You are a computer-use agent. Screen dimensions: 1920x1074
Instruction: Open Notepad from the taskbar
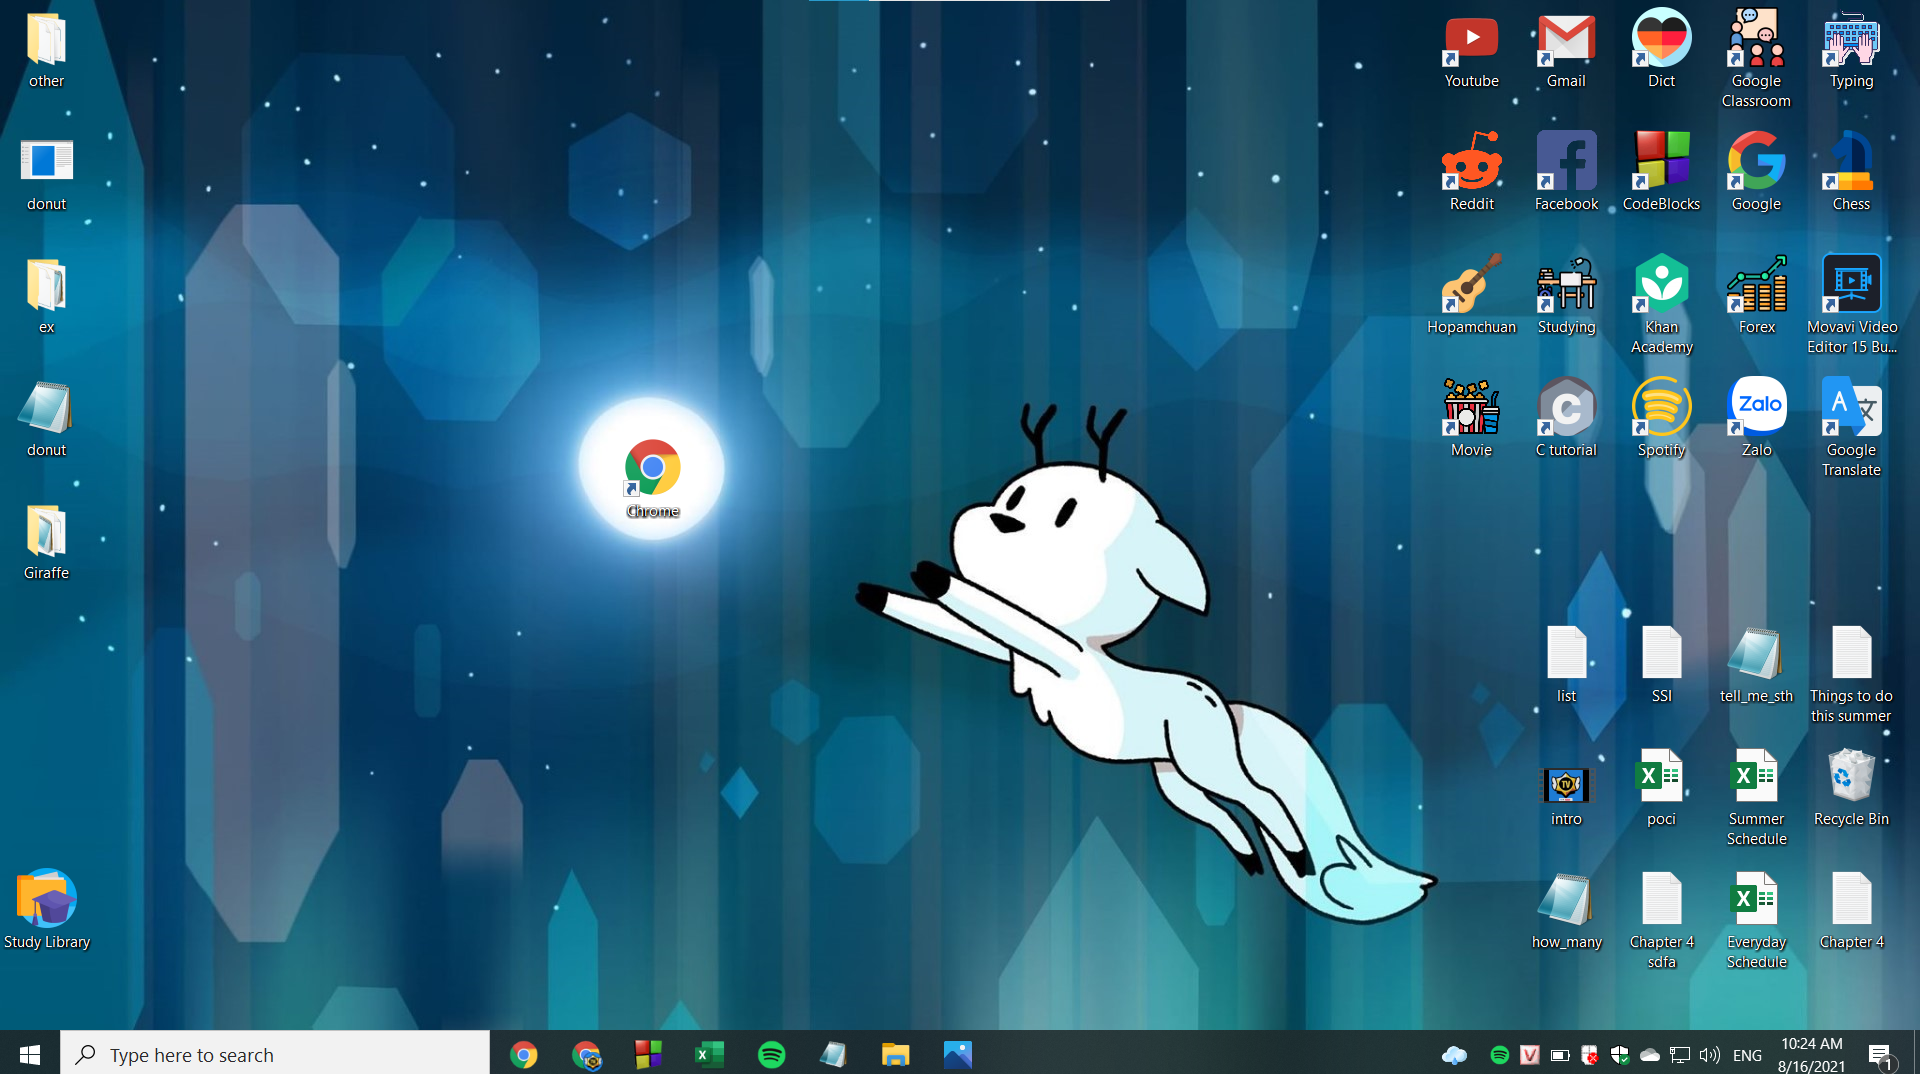click(x=833, y=1054)
